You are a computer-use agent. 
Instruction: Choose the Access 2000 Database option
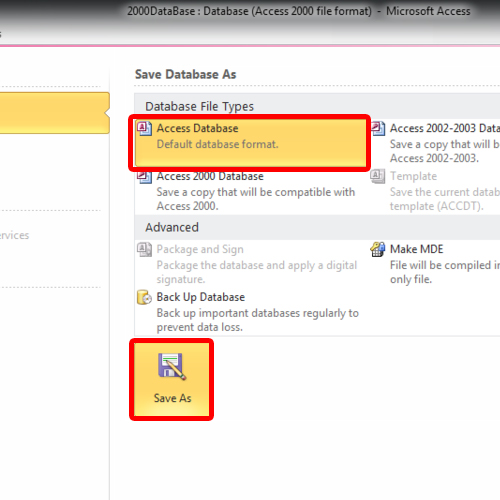(252, 191)
